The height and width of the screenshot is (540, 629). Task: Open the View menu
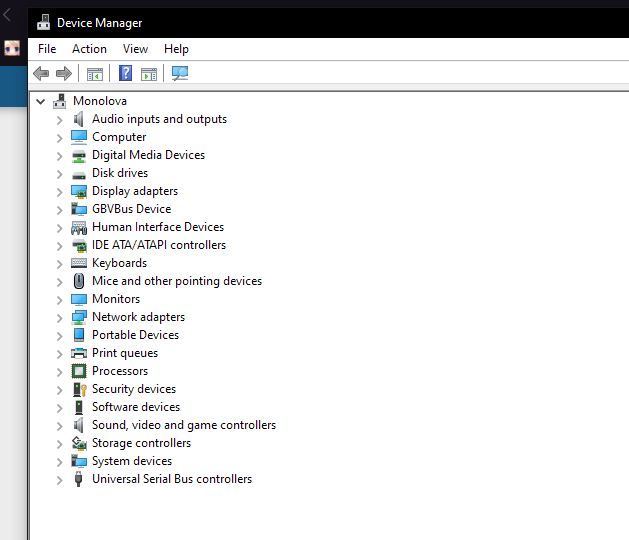tap(136, 49)
